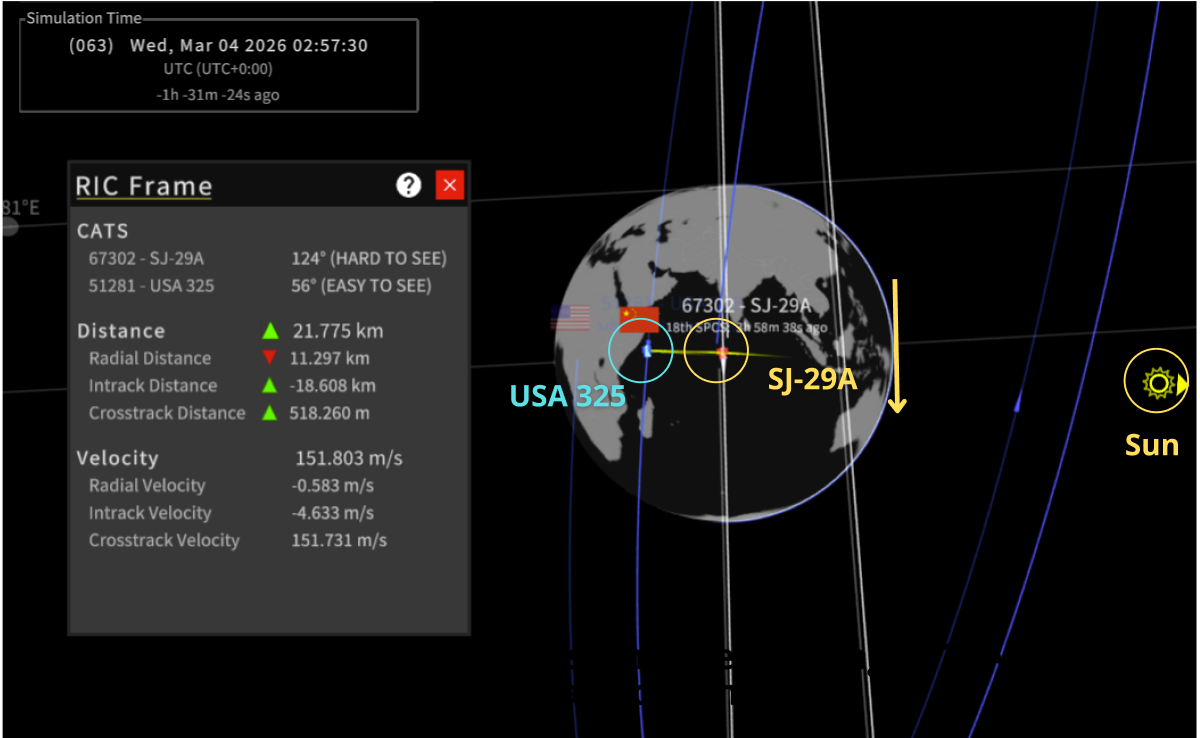Click the UTC (UTC+0:00) timezone label
The width and height of the screenshot is (1200, 738).
(218, 69)
